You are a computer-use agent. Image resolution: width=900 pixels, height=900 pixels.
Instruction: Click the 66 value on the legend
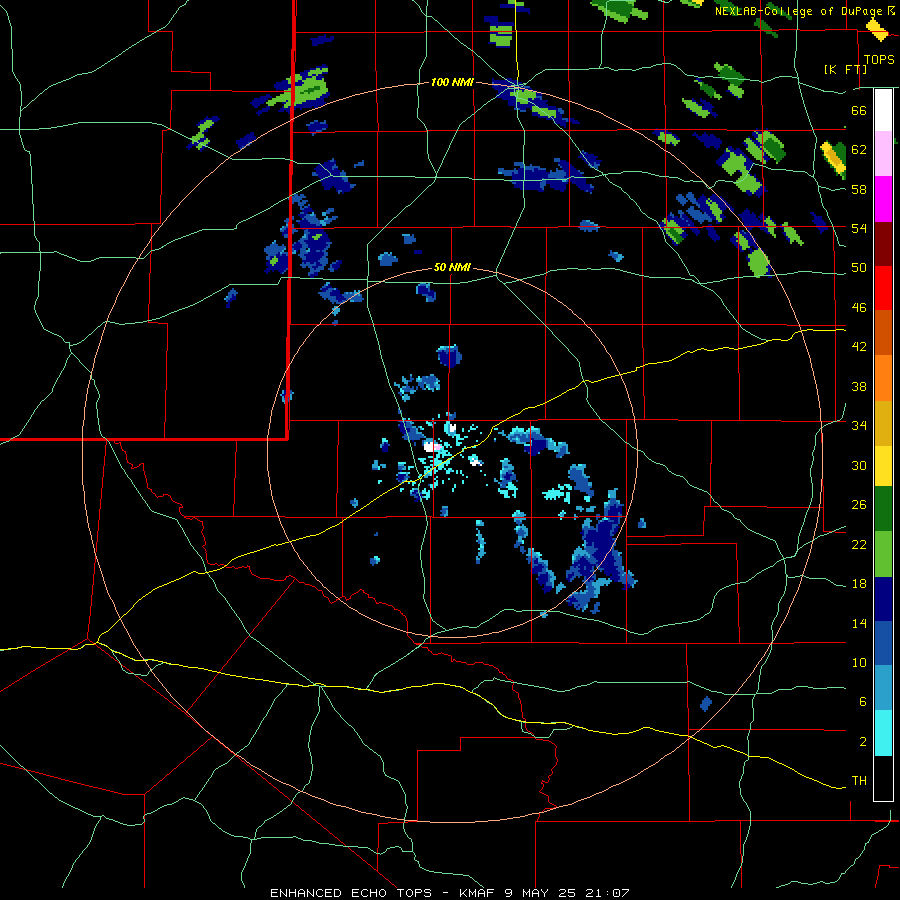pos(859,110)
